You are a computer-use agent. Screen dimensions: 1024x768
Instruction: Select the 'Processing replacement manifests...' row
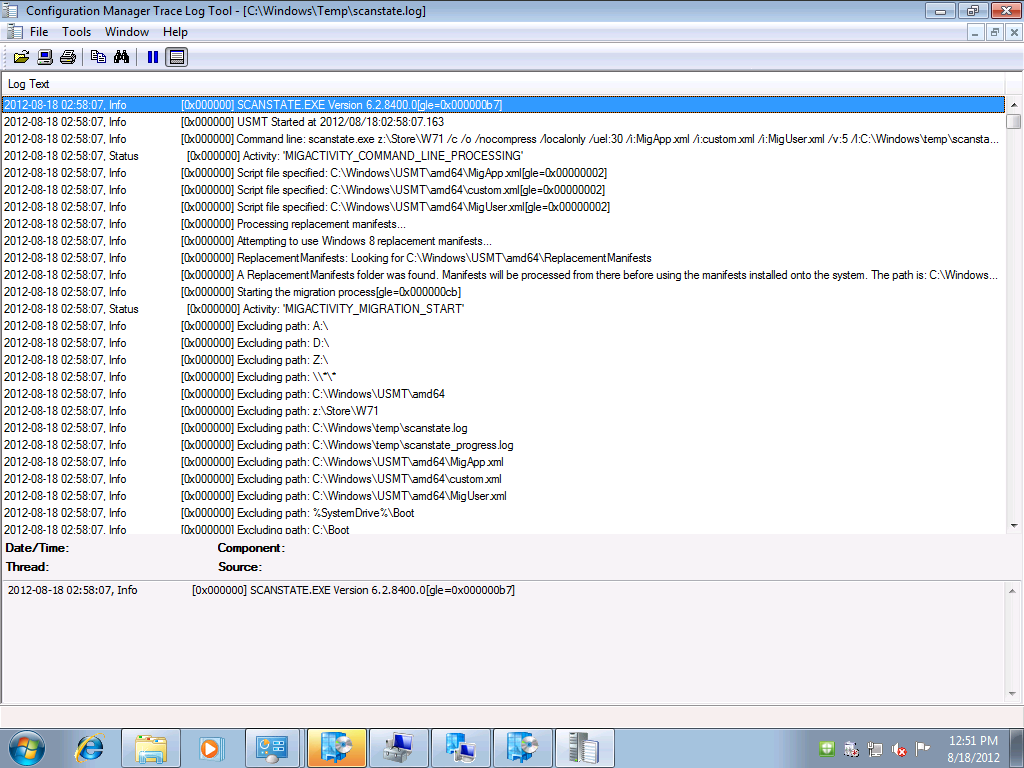503,223
